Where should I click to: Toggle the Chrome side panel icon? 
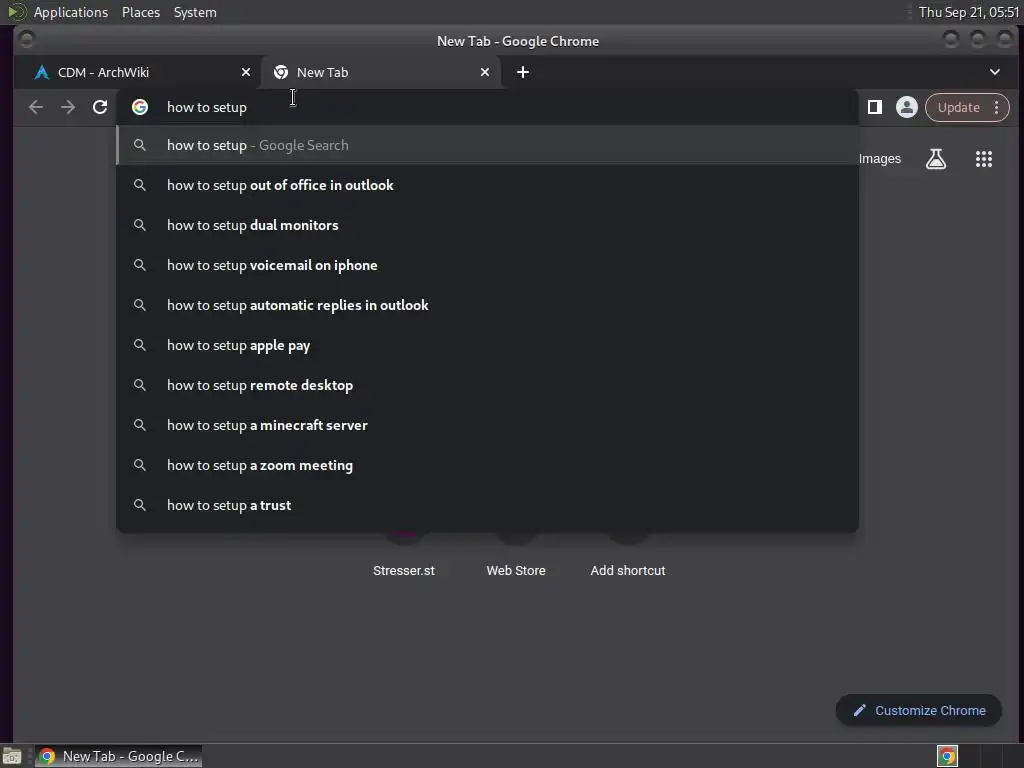(x=874, y=107)
